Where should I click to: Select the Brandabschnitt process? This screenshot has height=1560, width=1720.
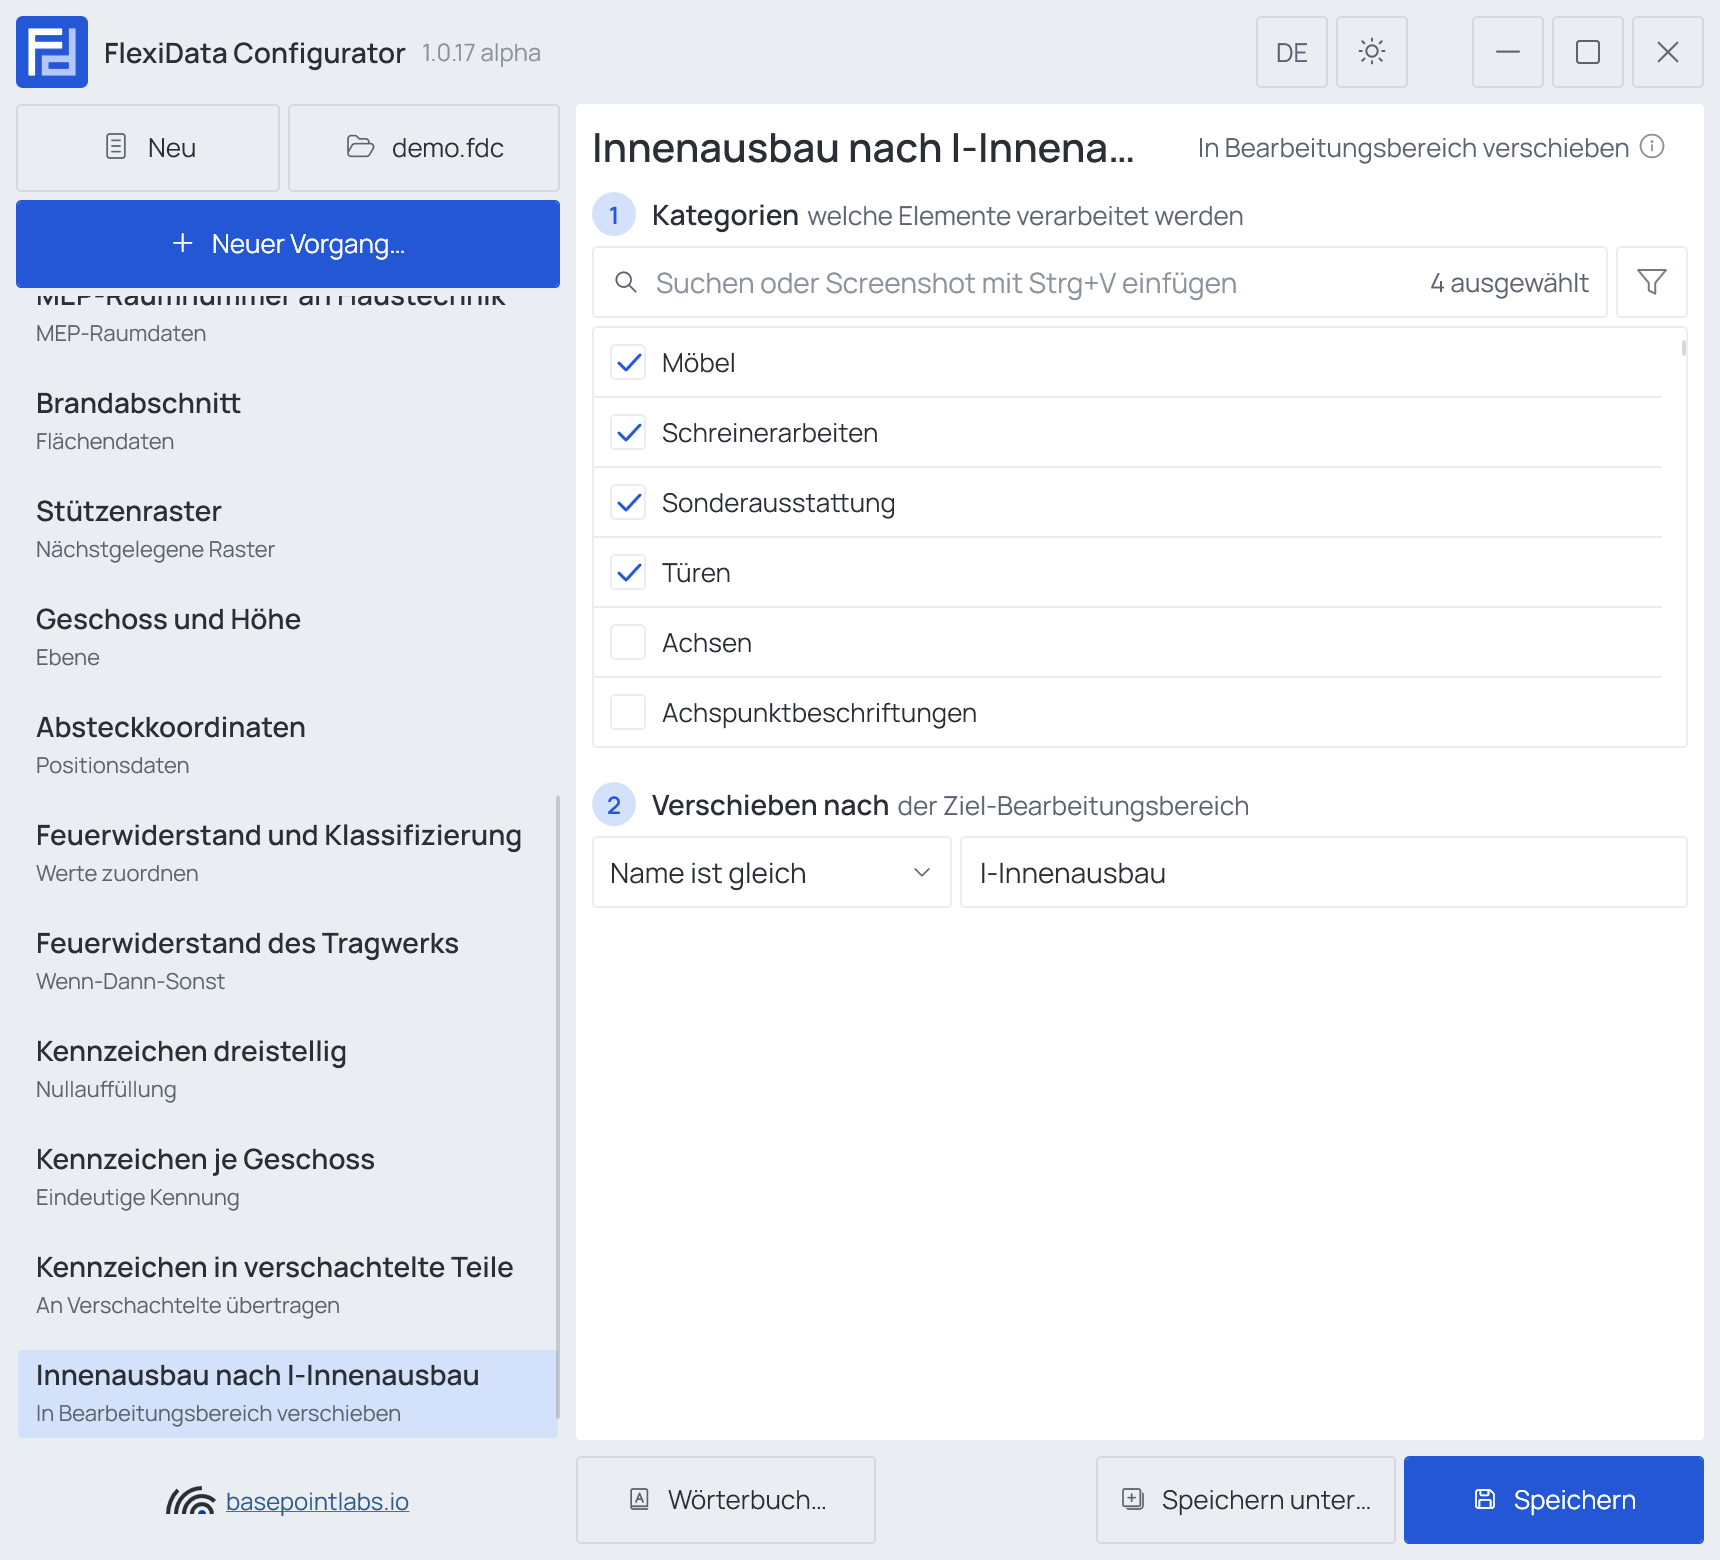[x=286, y=420]
